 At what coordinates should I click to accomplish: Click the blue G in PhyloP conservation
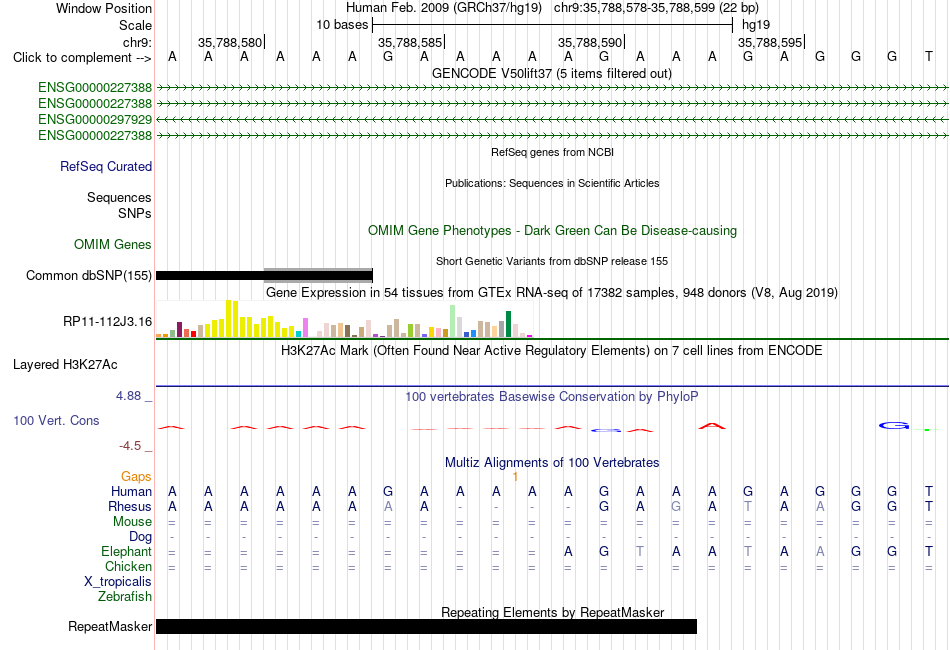(894, 426)
